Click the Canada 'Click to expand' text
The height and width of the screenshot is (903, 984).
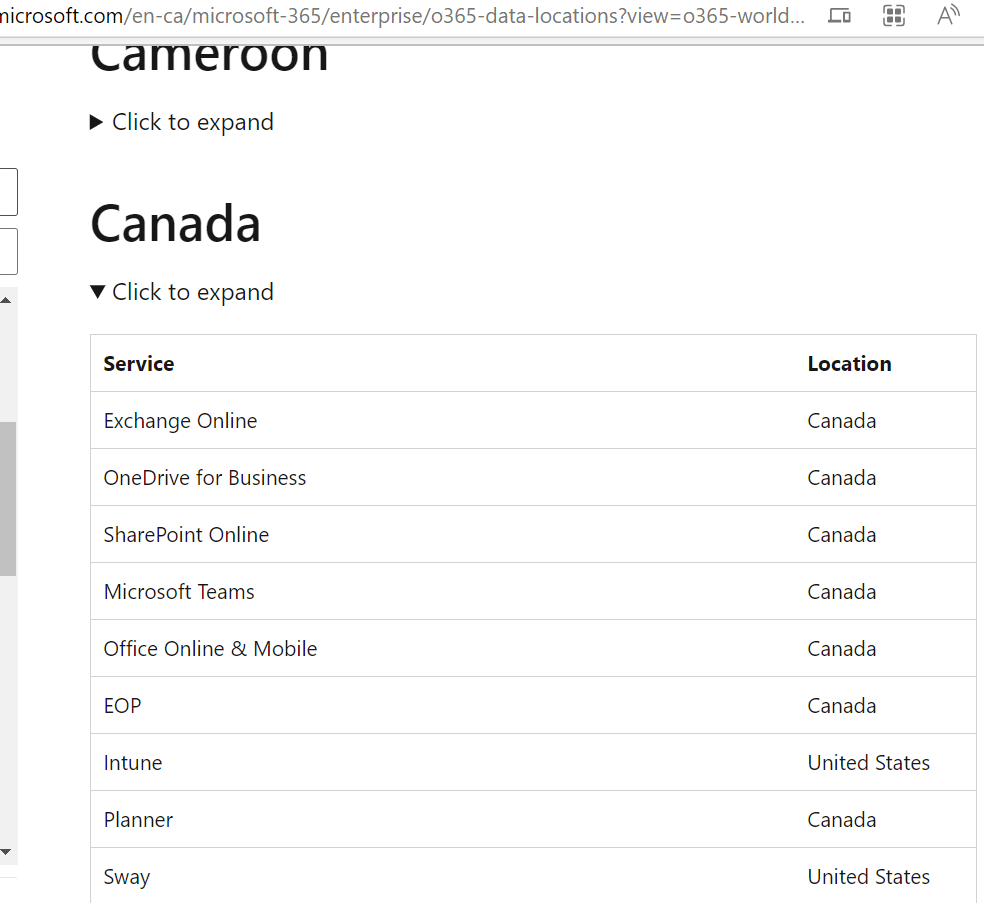193,292
